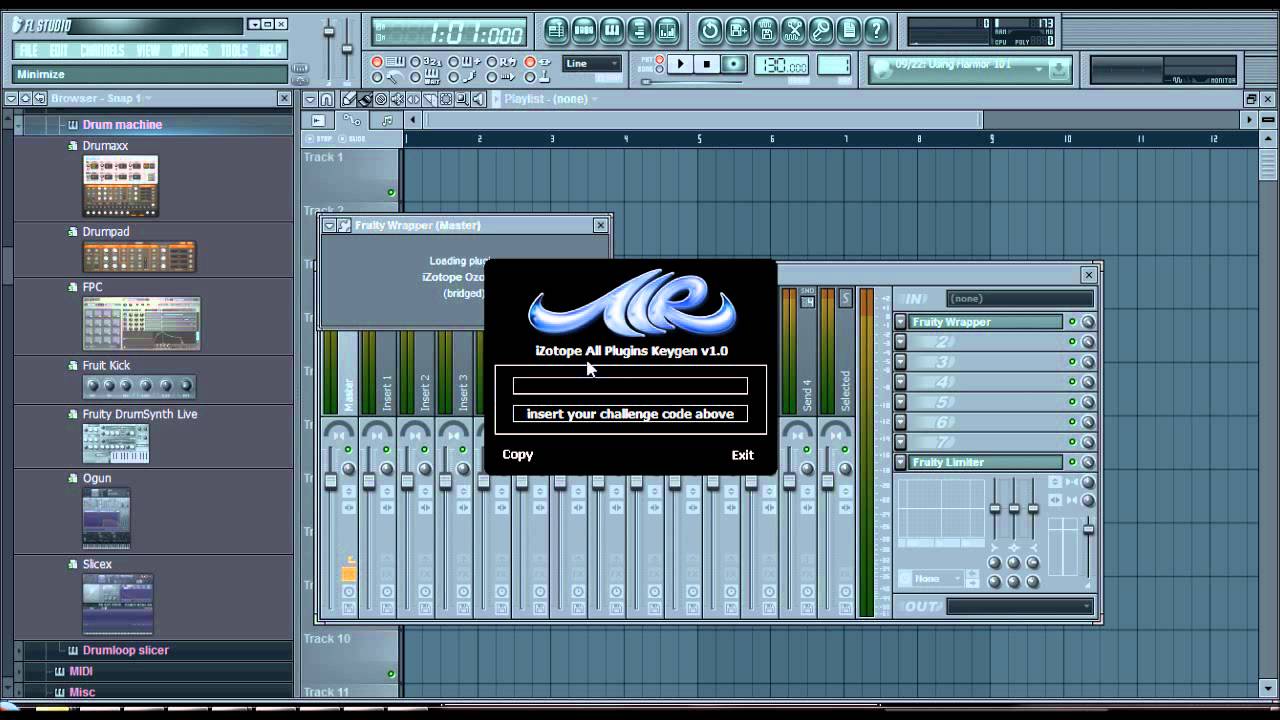The height and width of the screenshot is (720, 1280).
Task: Click the Play transport button
Action: (x=680, y=64)
